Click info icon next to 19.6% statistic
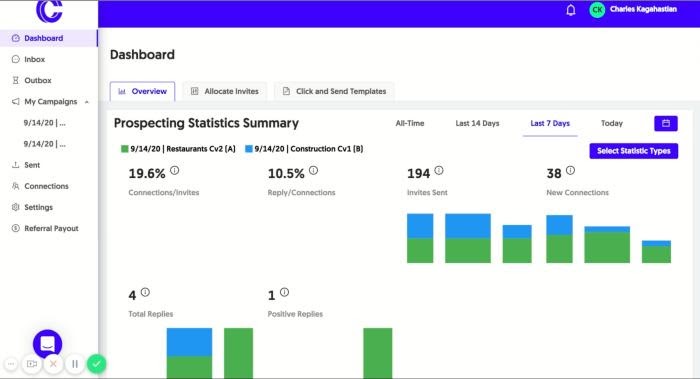This screenshot has height=379, width=700. point(175,171)
